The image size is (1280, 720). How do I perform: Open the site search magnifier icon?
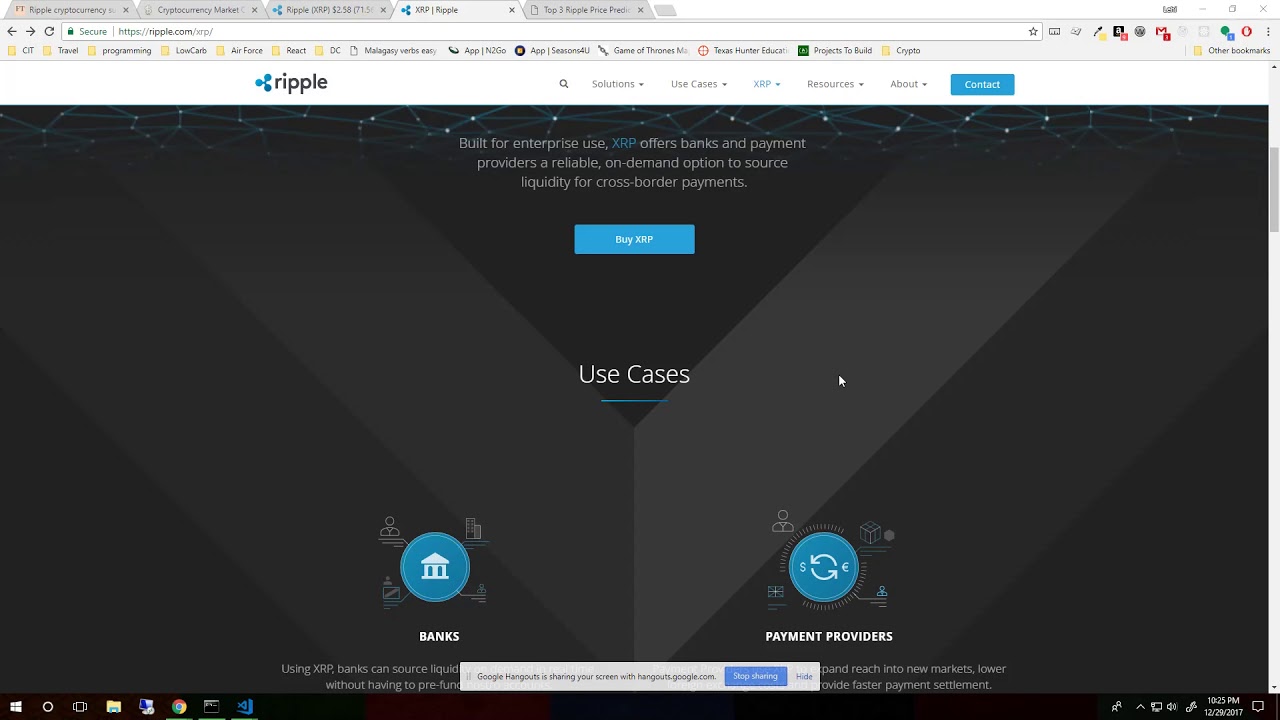point(564,84)
